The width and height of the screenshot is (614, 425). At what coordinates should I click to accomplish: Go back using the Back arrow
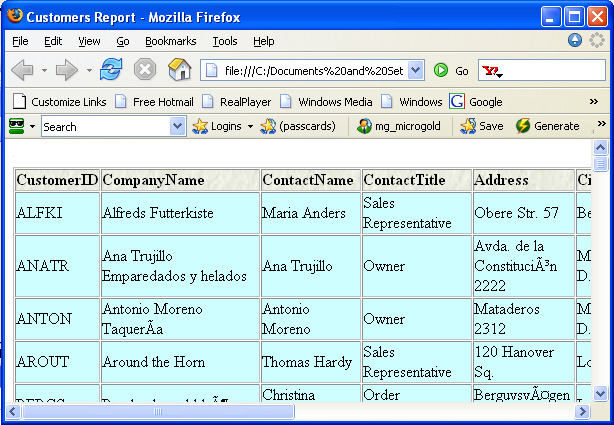pyautogui.click(x=23, y=71)
